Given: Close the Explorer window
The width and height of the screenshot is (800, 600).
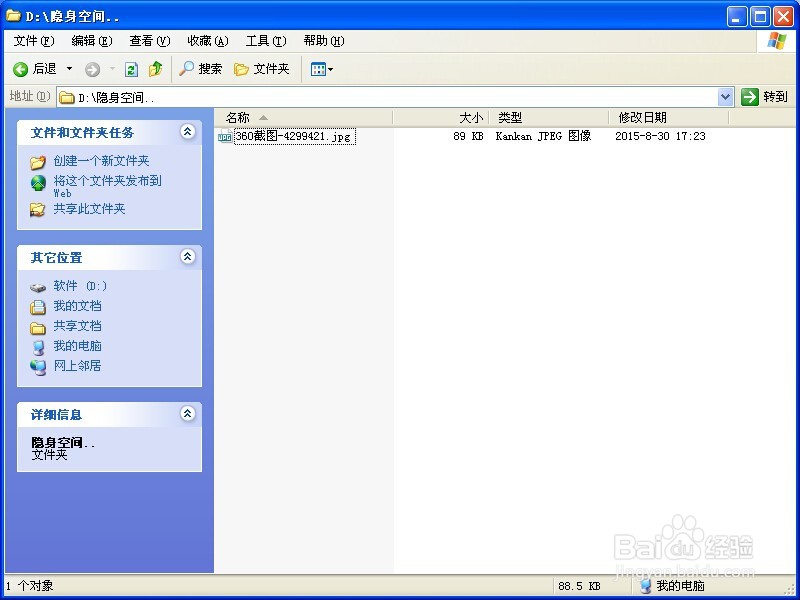Looking at the screenshot, I should click(783, 17).
